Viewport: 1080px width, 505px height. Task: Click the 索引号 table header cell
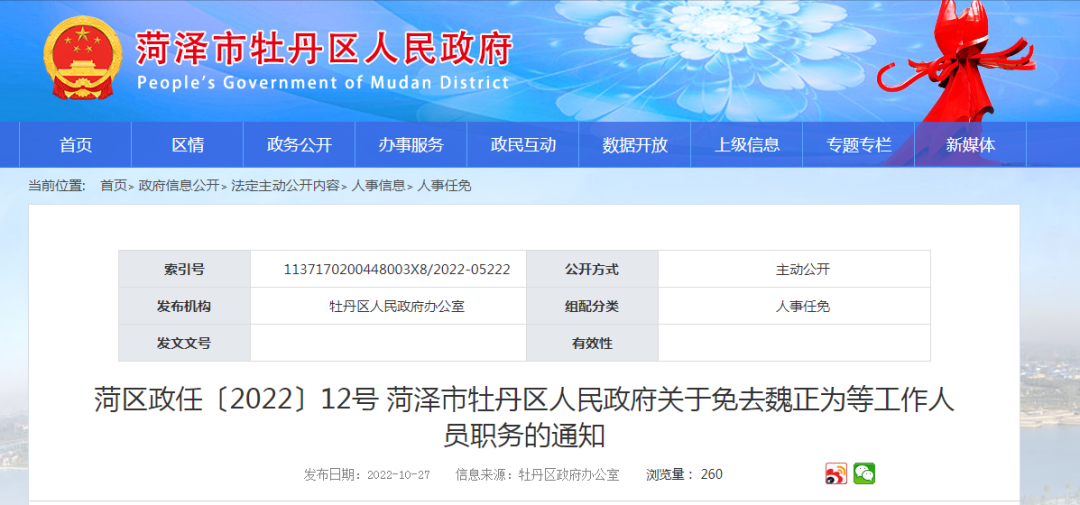(185, 269)
